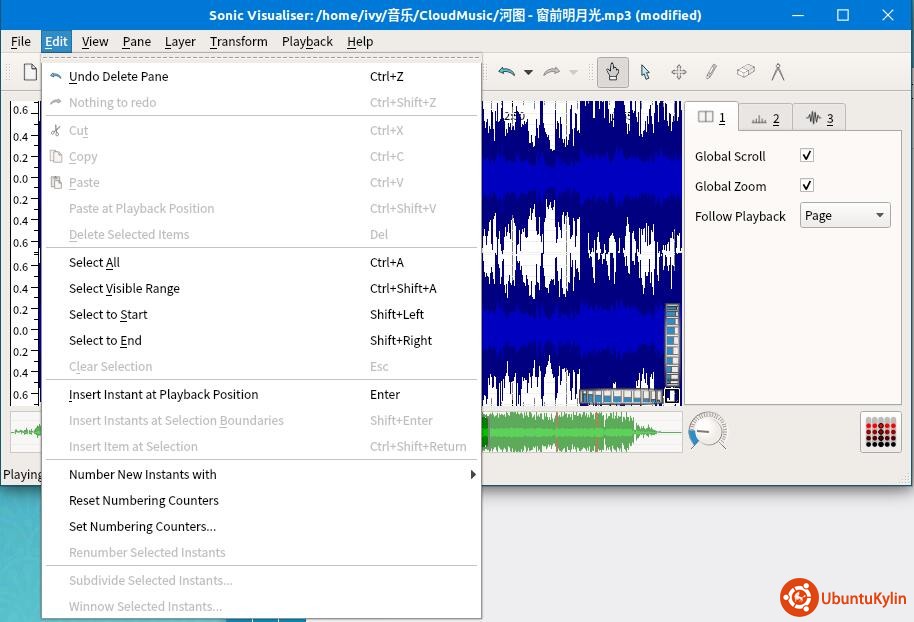
Task: Open the Follow Playback dropdown
Action: [x=844, y=216]
